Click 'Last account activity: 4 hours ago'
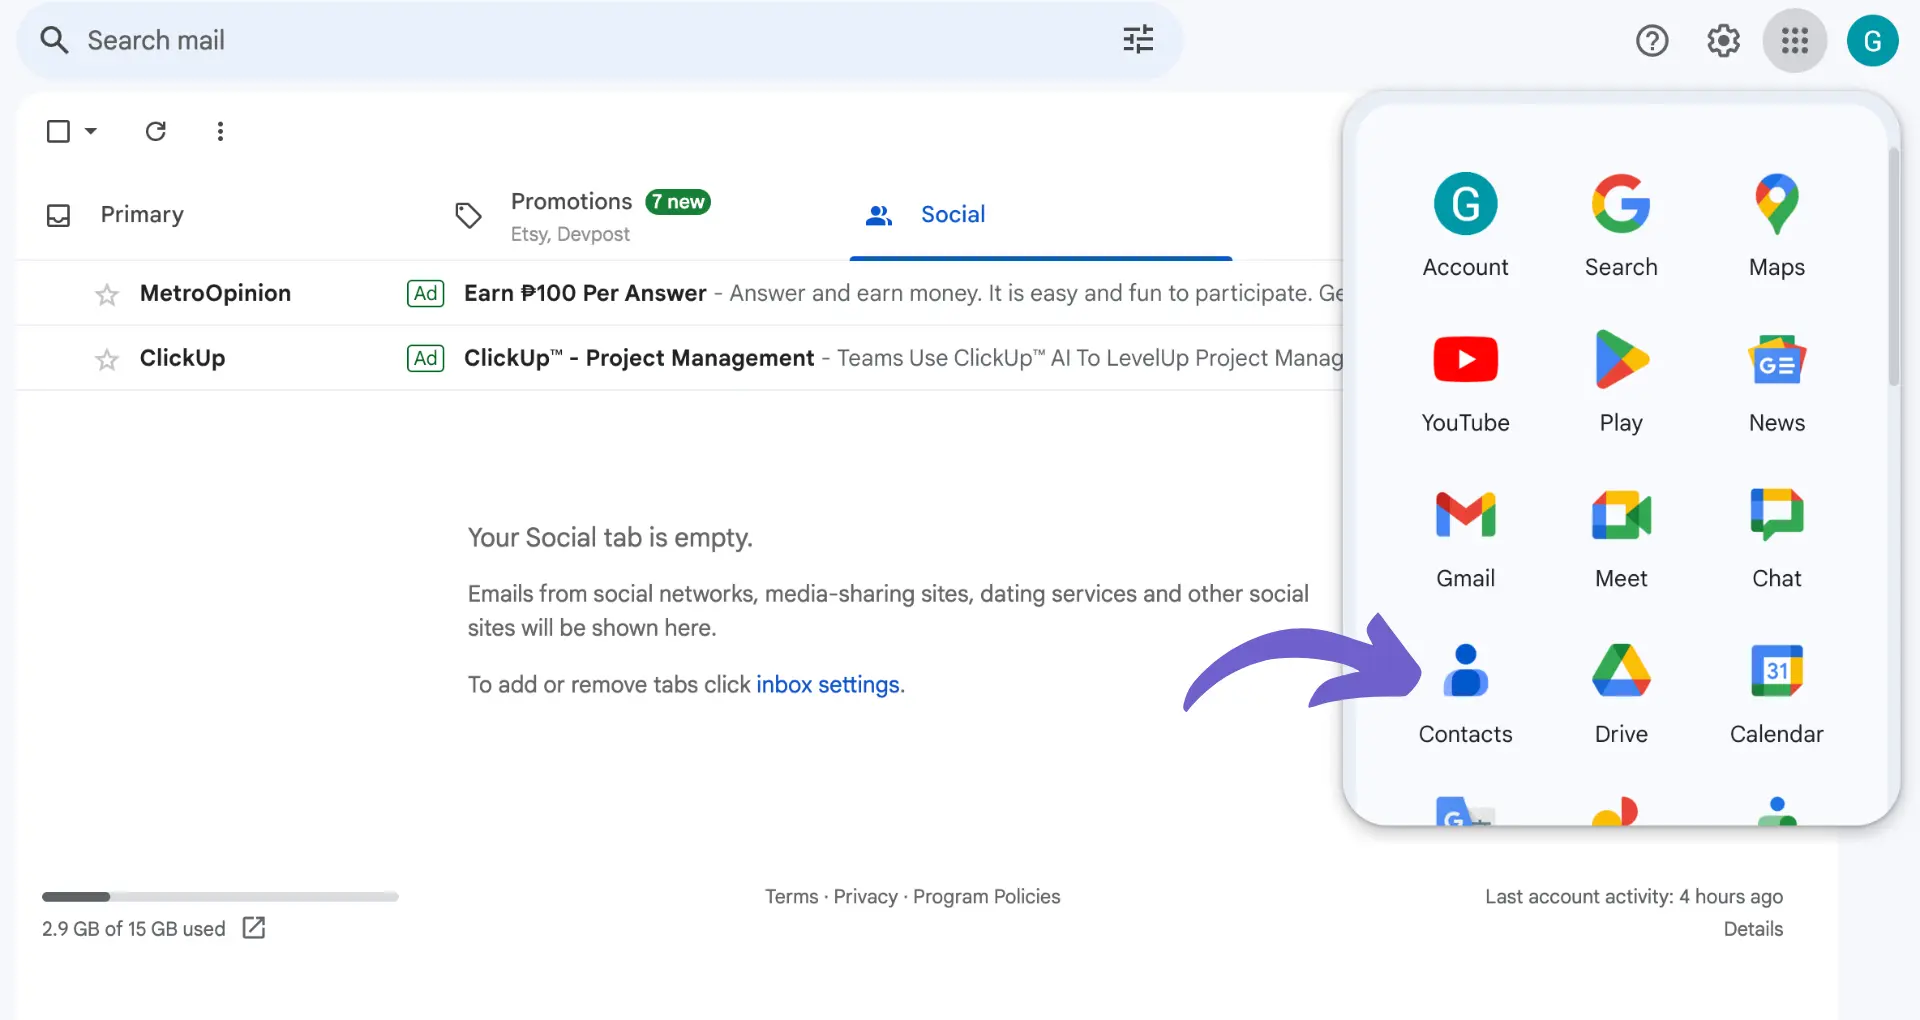This screenshot has width=1920, height=1020. coord(1634,897)
